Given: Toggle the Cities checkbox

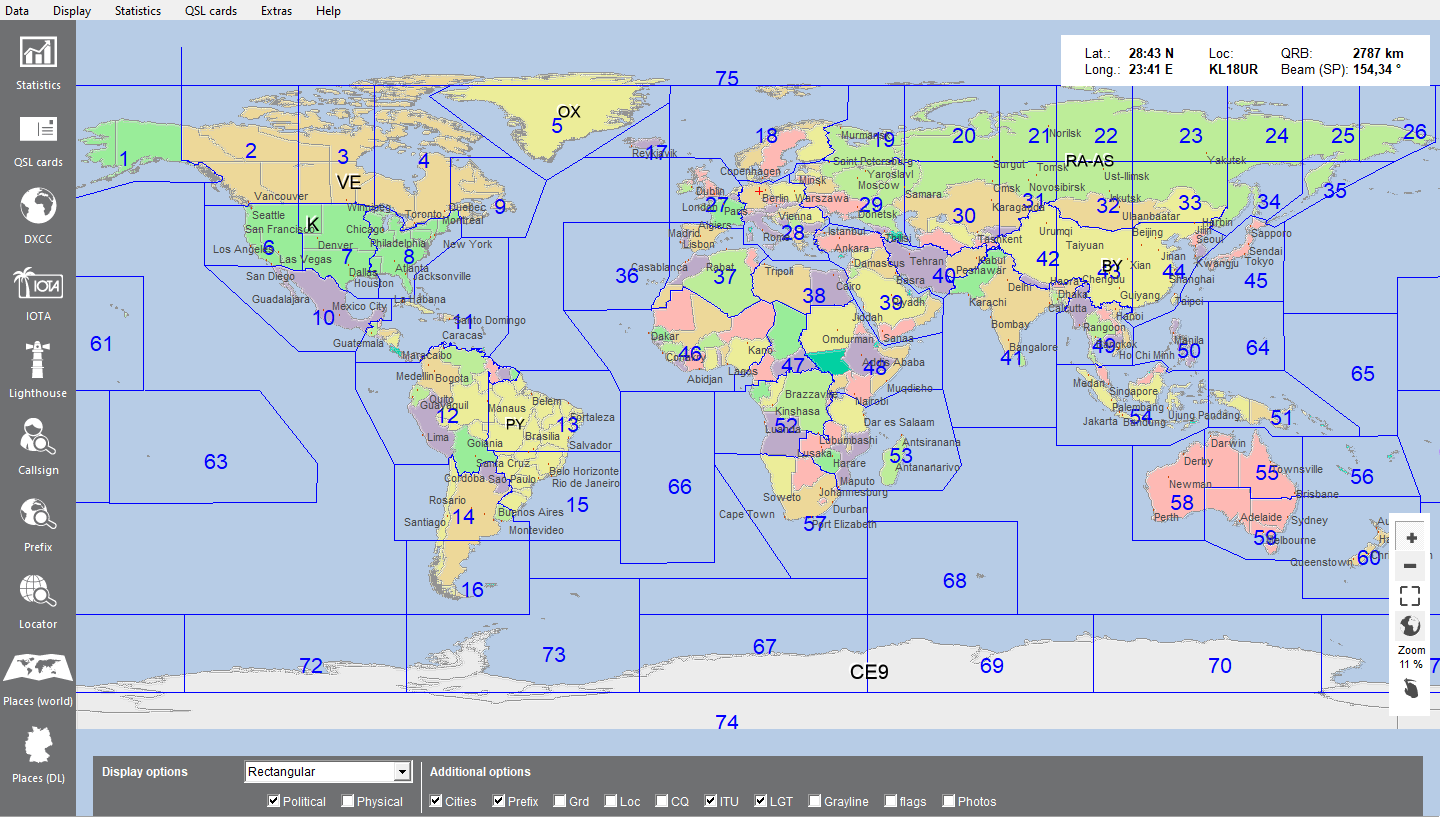Looking at the screenshot, I should 436,801.
